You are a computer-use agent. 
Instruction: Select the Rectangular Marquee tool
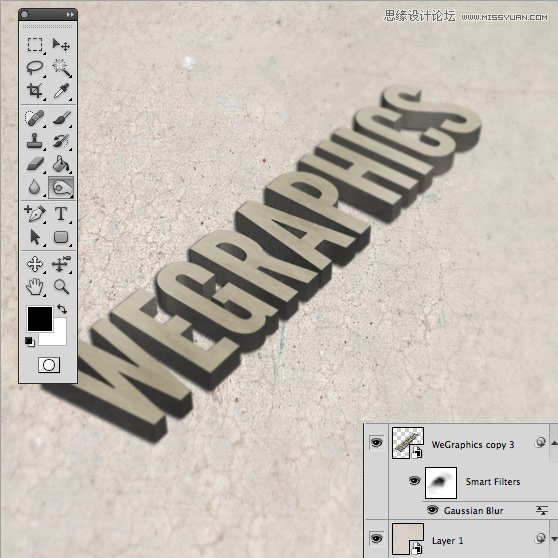(35, 45)
